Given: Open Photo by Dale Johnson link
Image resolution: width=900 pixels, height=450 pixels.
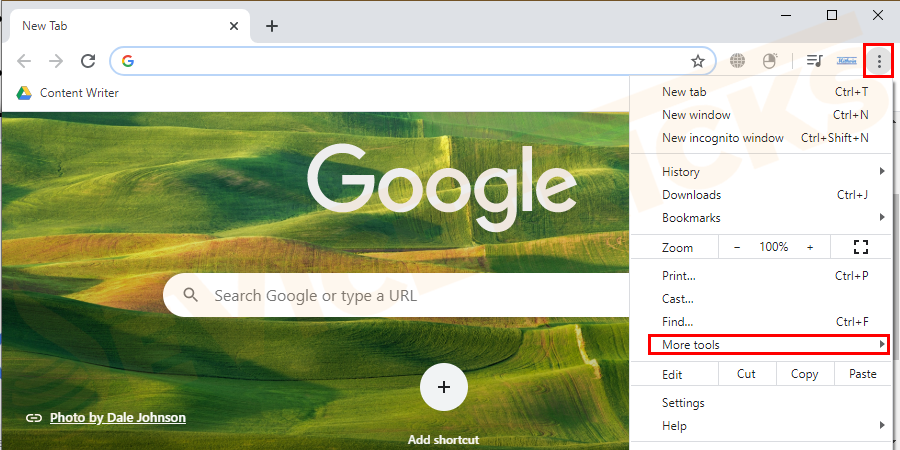Looking at the screenshot, I should pos(118,417).
